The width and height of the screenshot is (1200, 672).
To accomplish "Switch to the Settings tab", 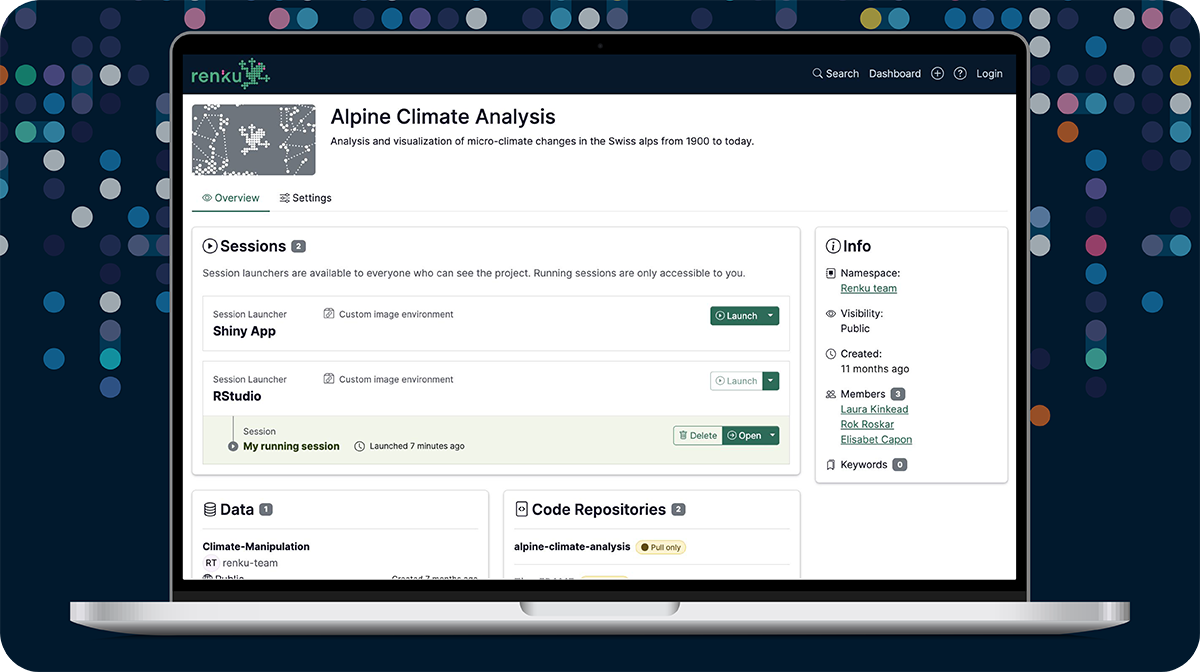I will click(x=305, y=198).
